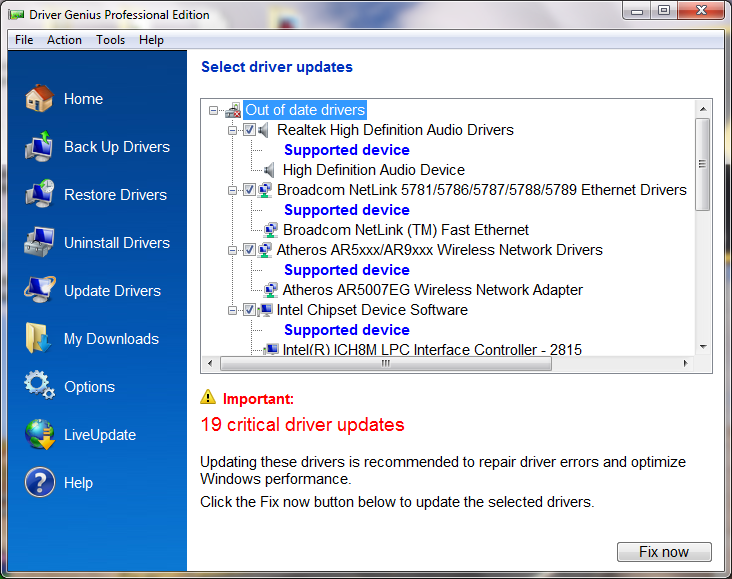Click network icon beside Atheros Wireless Network Drivers

pos(265,250)
